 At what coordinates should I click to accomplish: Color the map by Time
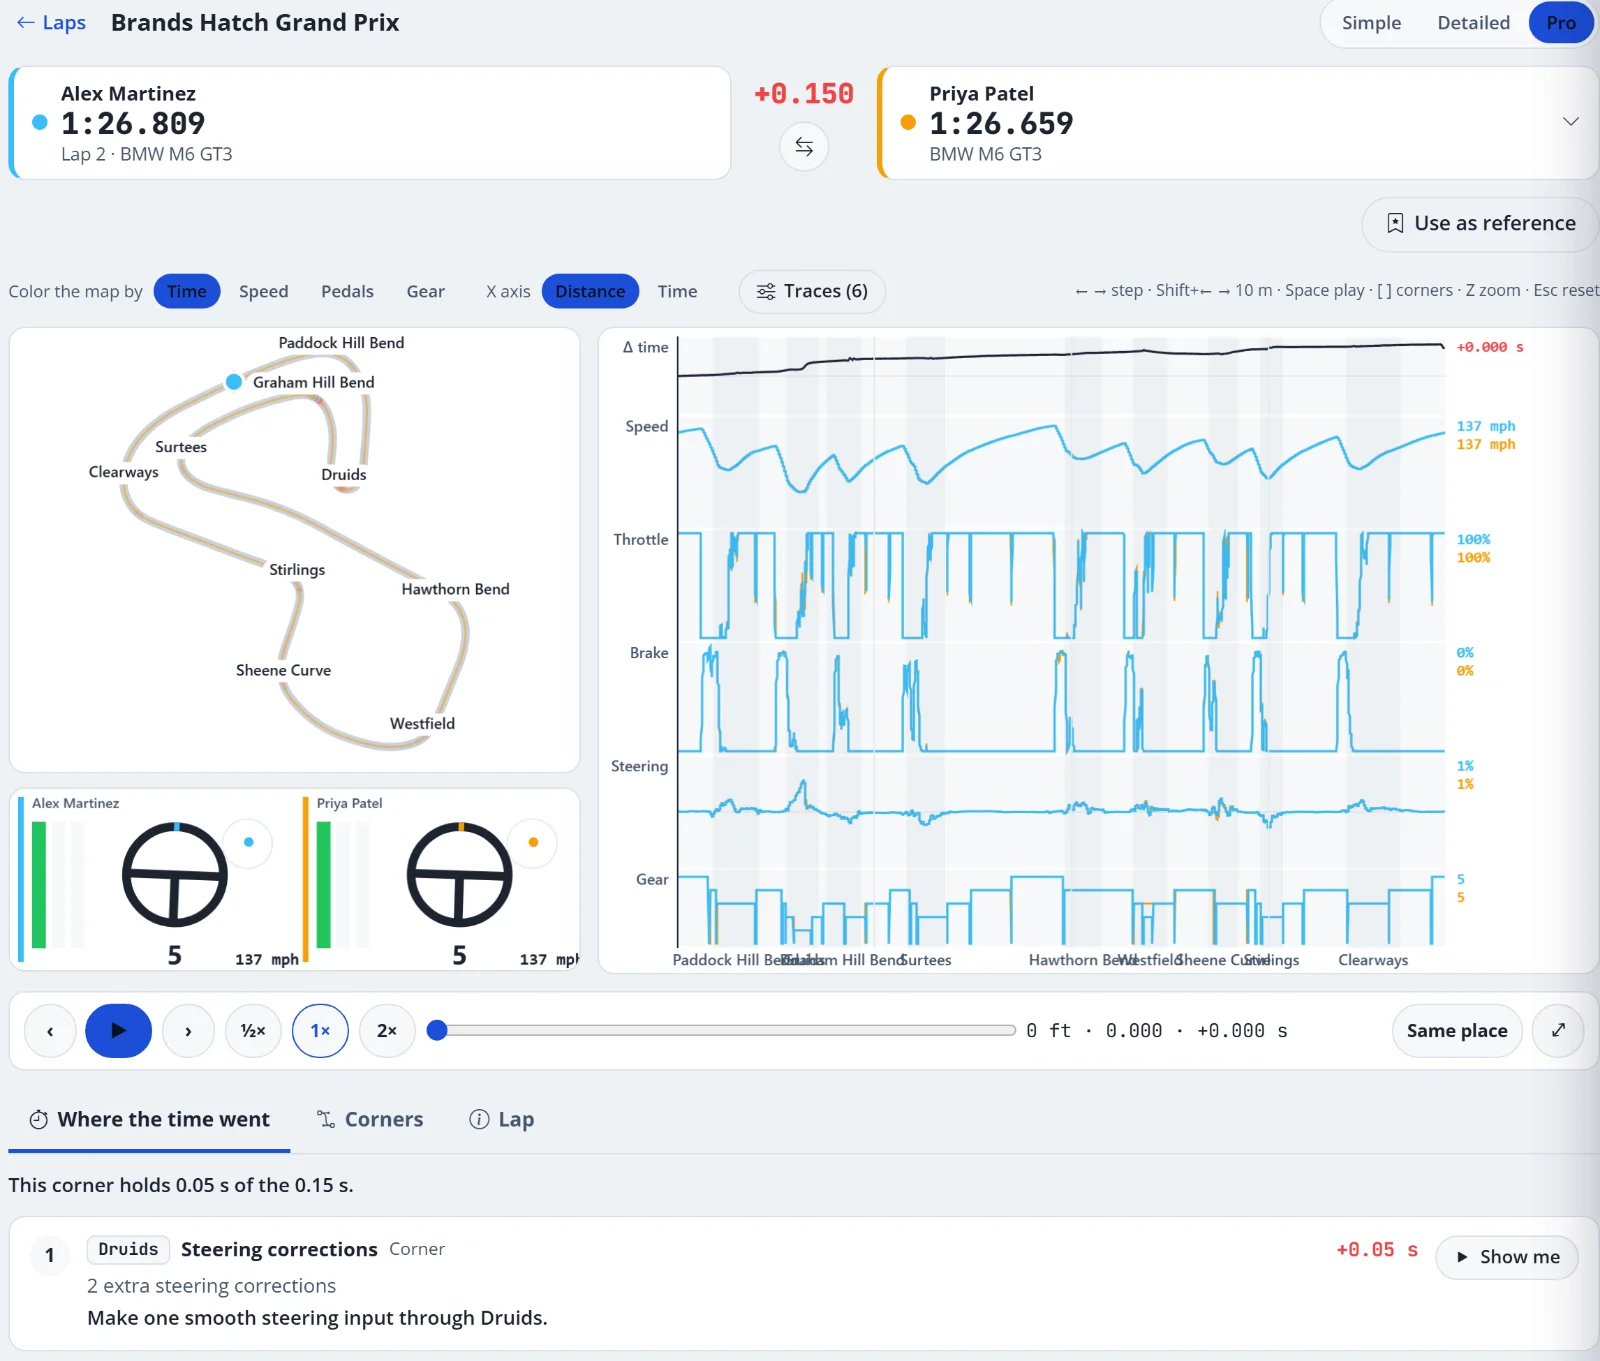coord(187,291)
